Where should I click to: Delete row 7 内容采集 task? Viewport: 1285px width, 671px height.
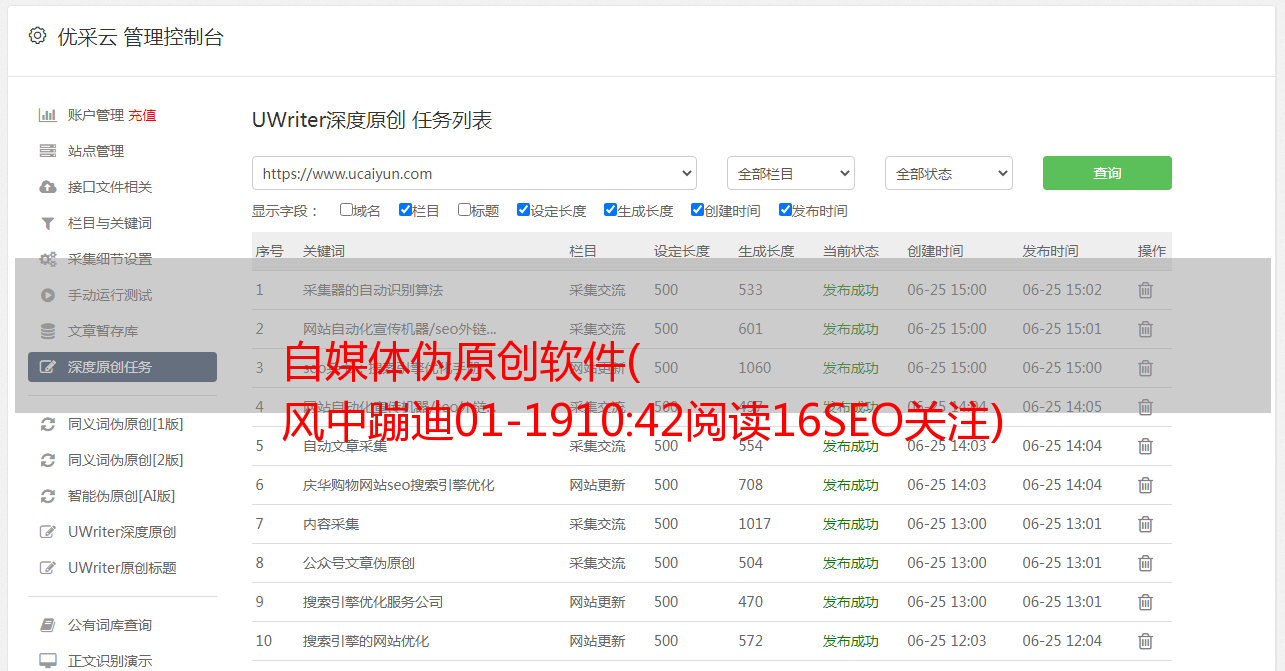(1145, 524)
